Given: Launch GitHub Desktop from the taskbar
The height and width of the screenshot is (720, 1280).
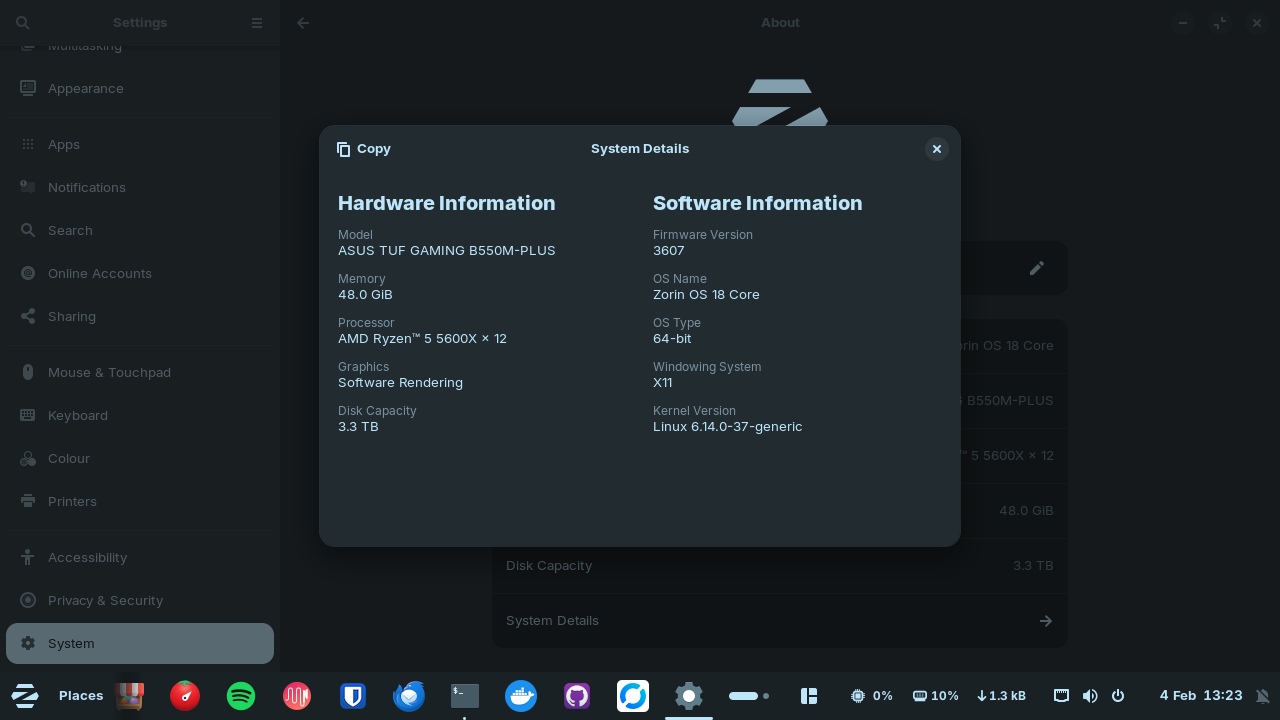Looking at the screenshot, I should [577, 696].
